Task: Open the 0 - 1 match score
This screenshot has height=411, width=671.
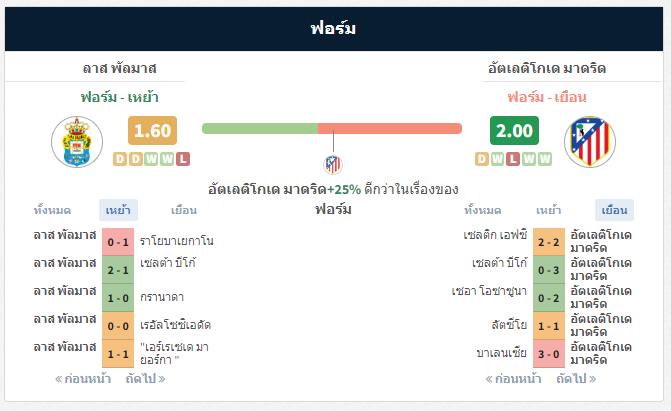Action: click(118, 242)
